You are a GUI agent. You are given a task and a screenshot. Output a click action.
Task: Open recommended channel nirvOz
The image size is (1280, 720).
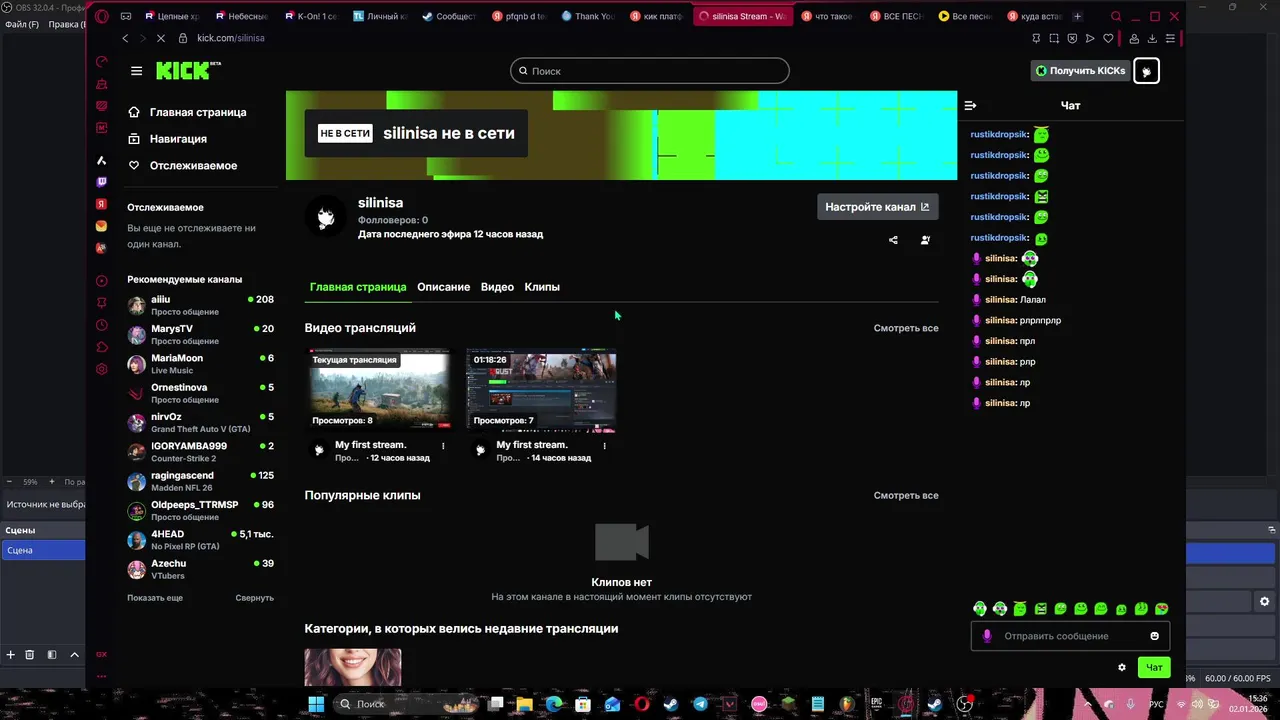pyautogui.click(x=200, y=423)
